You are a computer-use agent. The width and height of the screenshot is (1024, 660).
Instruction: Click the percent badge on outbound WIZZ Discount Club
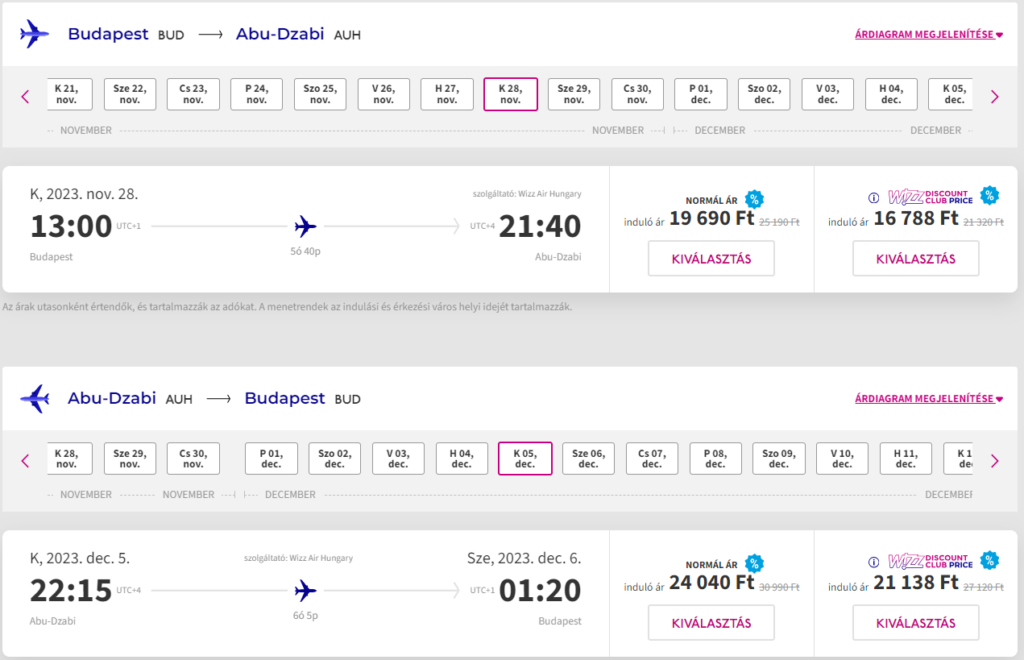(990, 195)
